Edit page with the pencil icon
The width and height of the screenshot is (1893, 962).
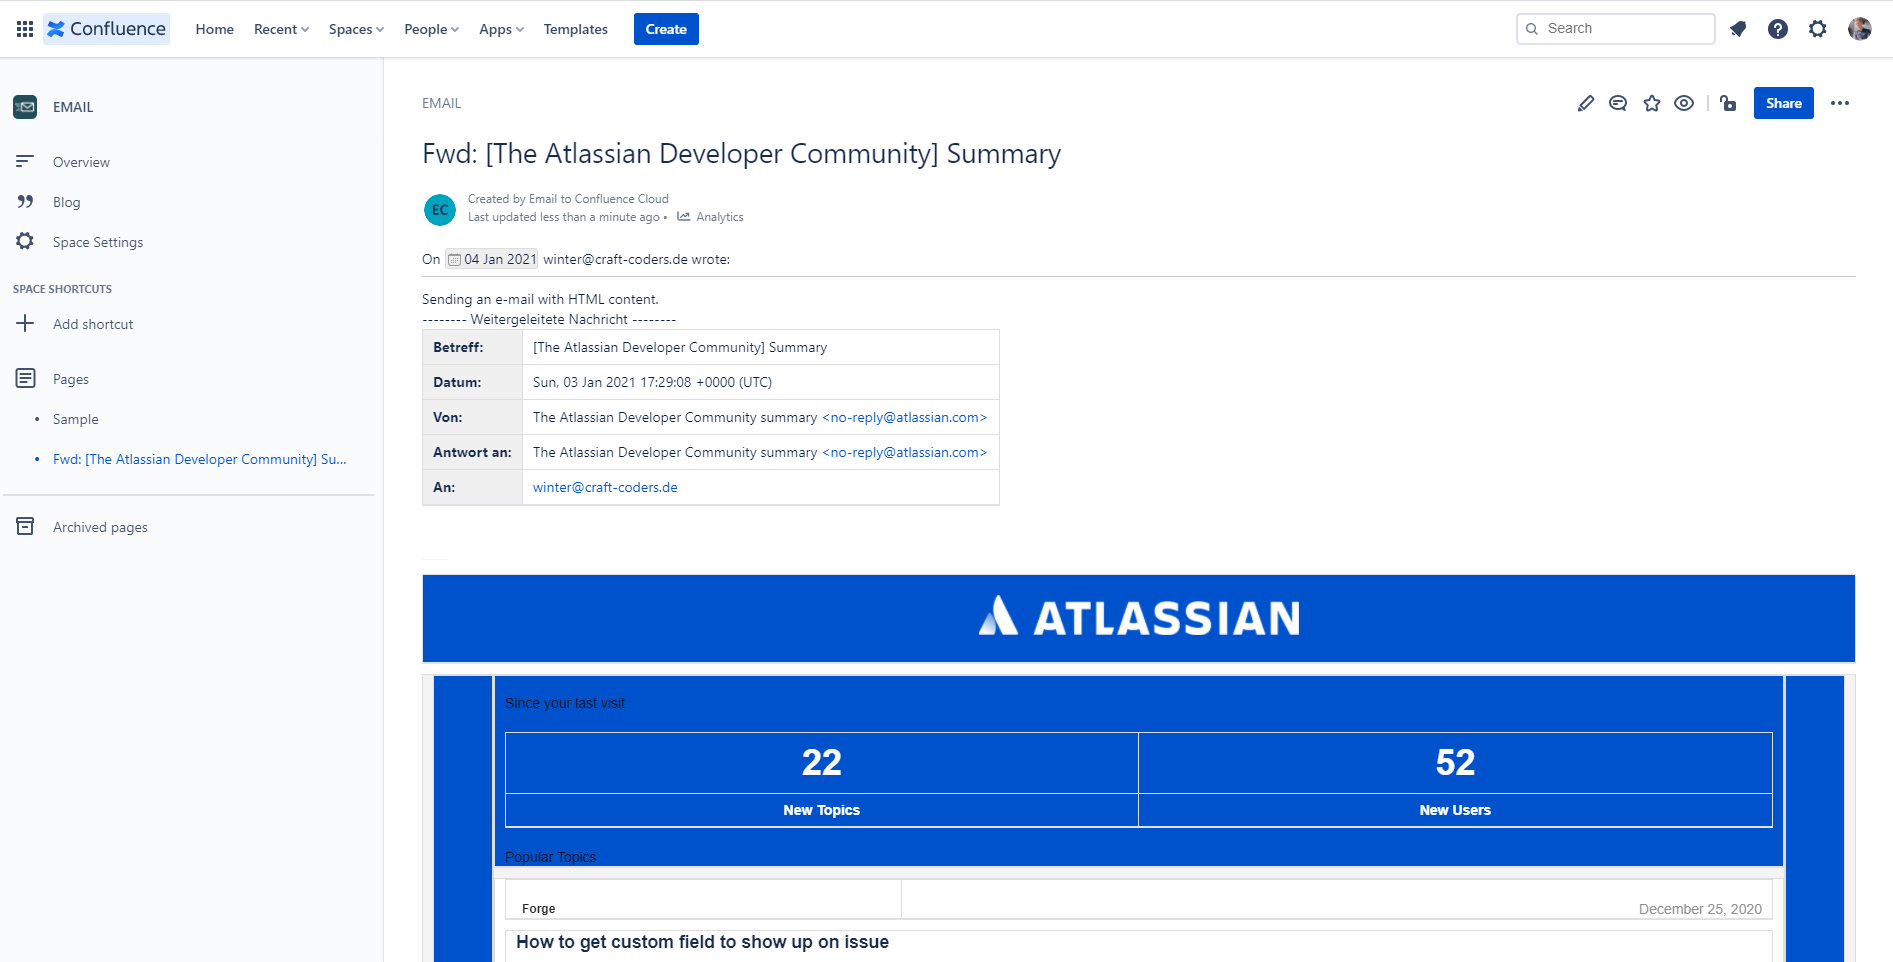pyautogui.click(x=1586, y=103)
